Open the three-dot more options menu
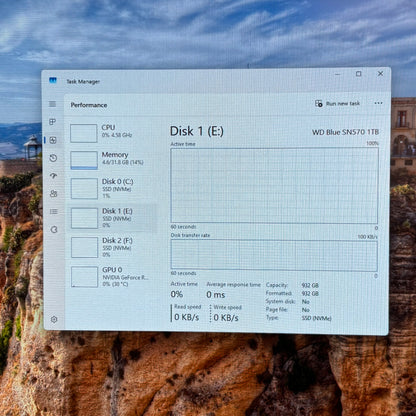The height and width of the screenshot is (416, 416). click(x=378, y=103)
